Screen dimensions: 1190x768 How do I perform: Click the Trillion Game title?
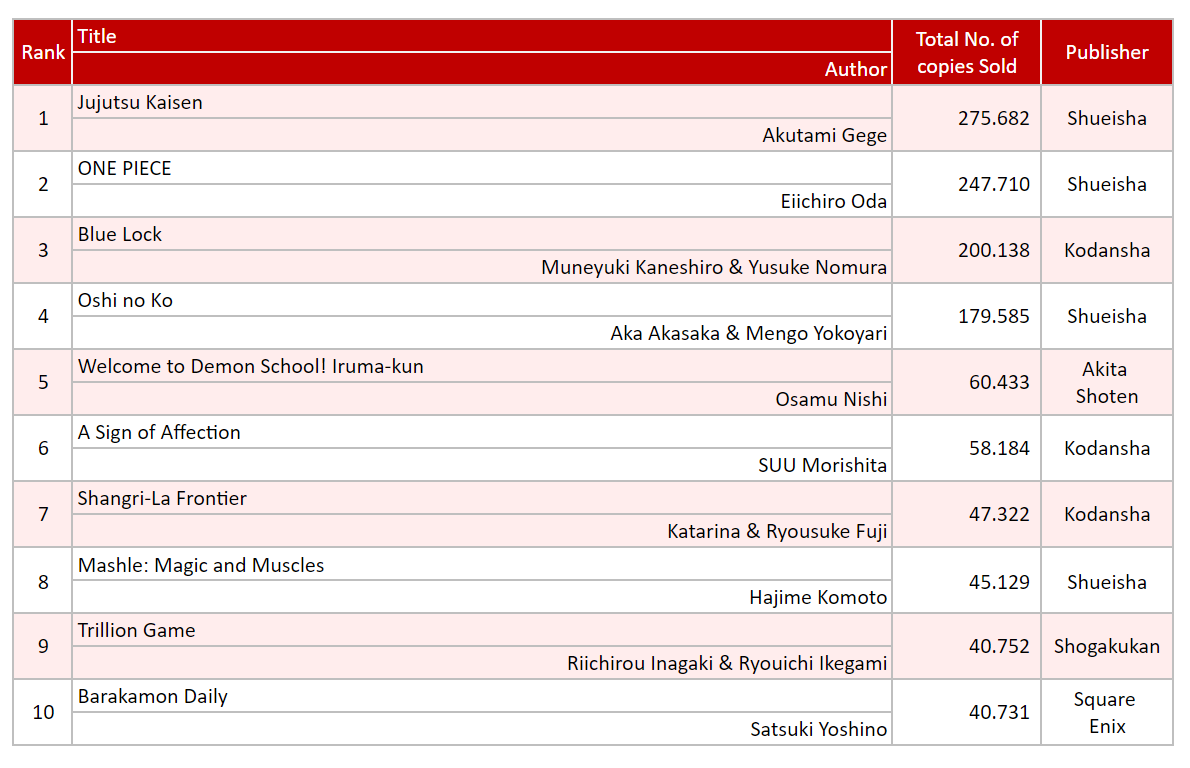click(x=137, y=631)
